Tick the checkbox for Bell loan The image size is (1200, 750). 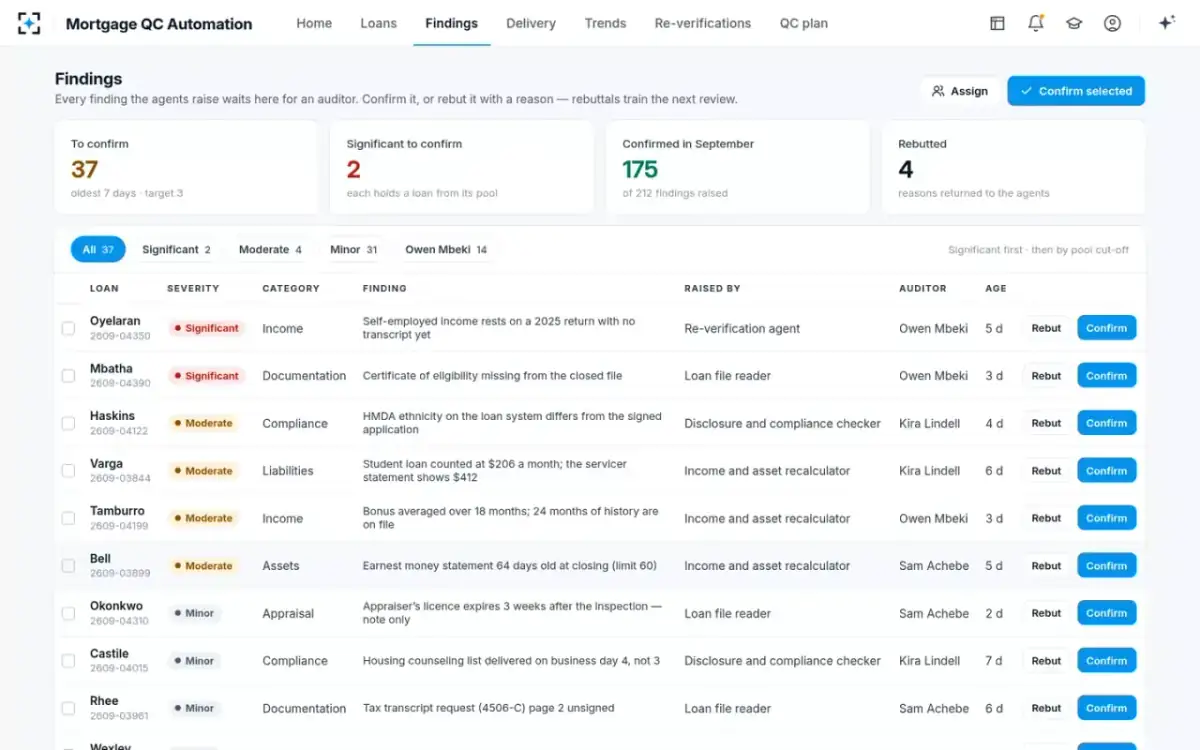pyautogui.click(x=68, y=566)
